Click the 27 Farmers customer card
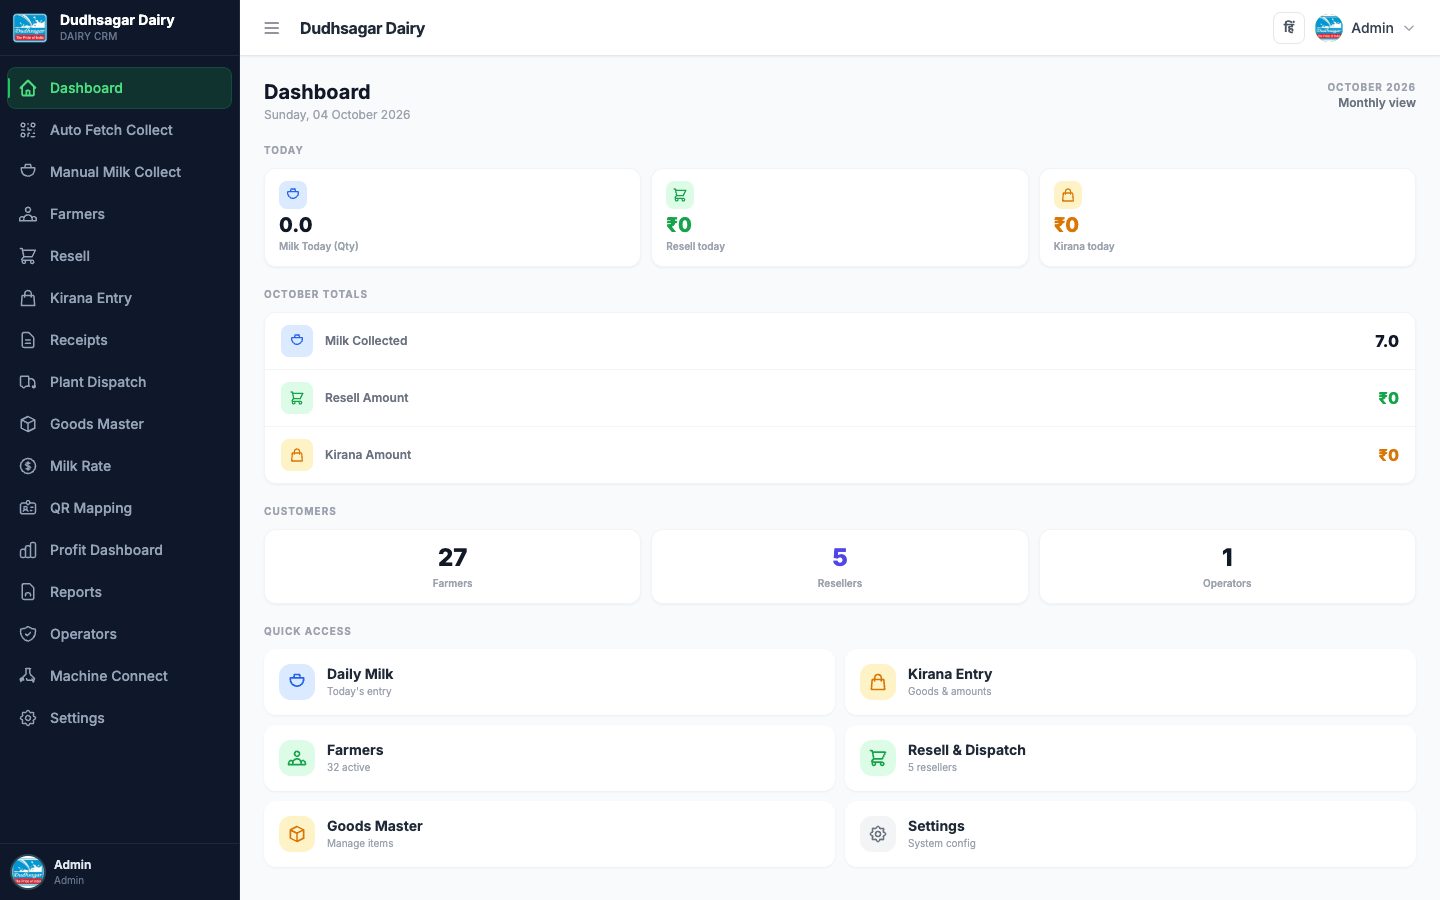This screenshot has width=1440, height=900. 452,567
